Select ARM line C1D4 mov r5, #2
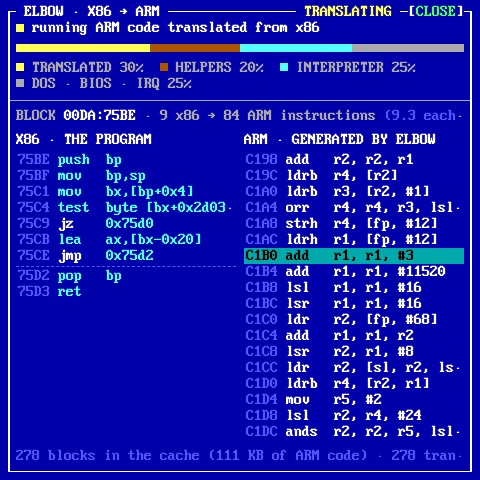The width and height of the screenshot is (480, 480). (x=354, y=399)
